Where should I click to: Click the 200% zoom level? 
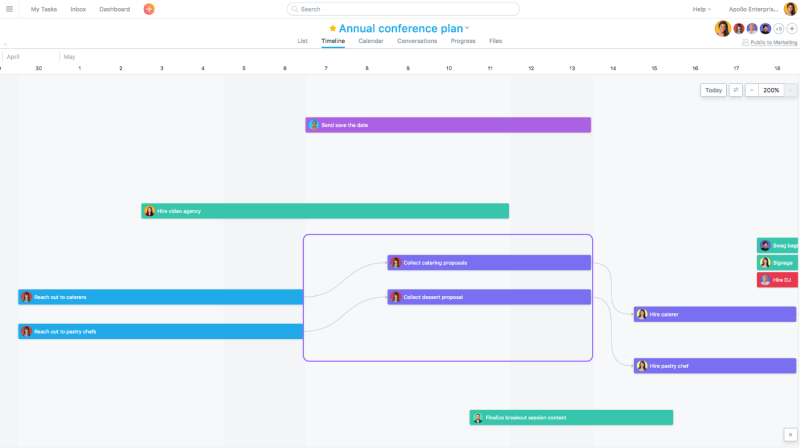[771, 90]
